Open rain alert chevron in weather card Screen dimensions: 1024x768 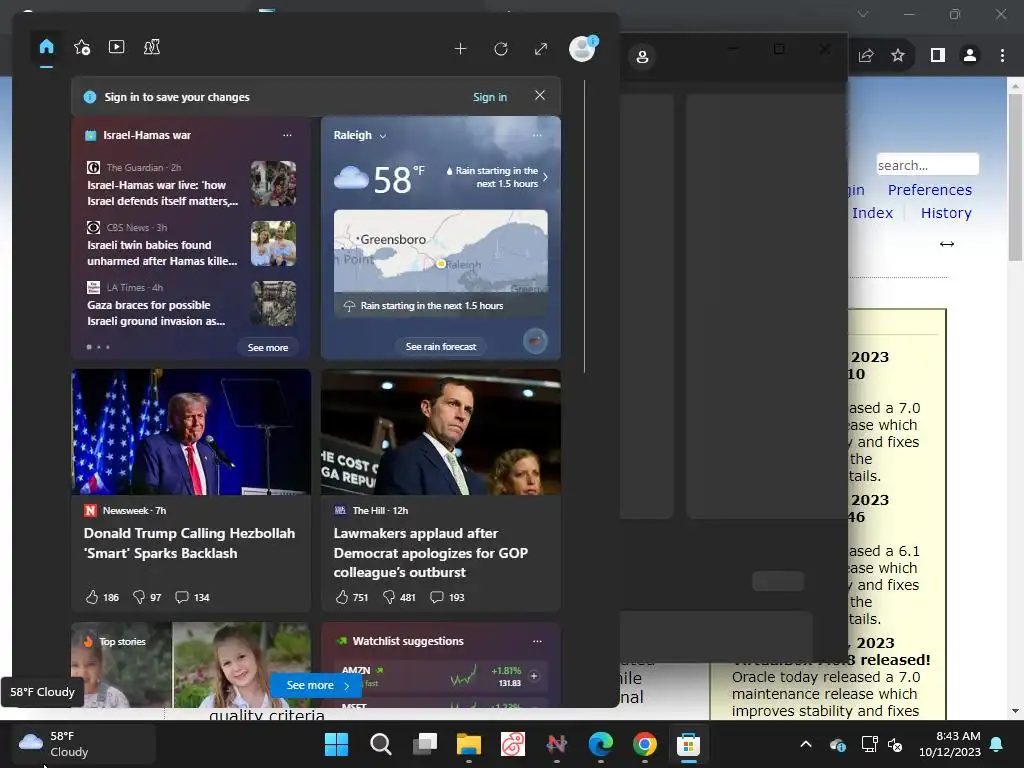545,177
